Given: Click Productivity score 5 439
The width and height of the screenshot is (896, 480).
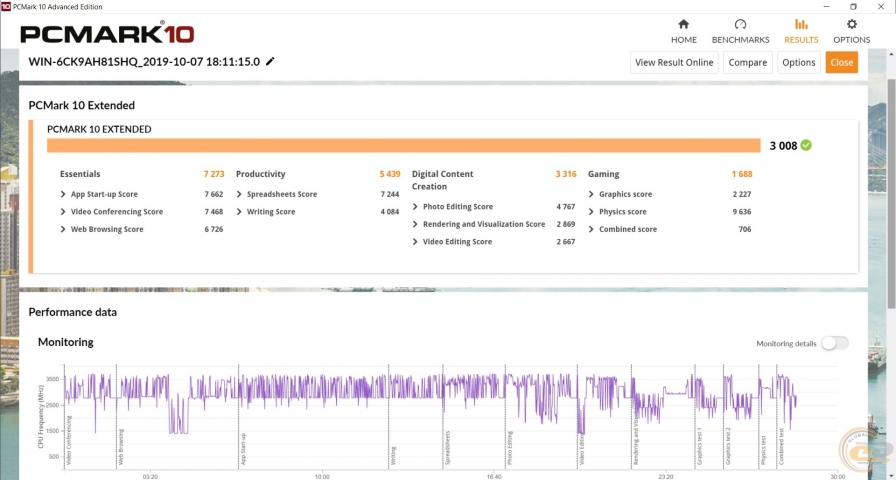Looking at the screenshot, I should (x=390, y=174).
